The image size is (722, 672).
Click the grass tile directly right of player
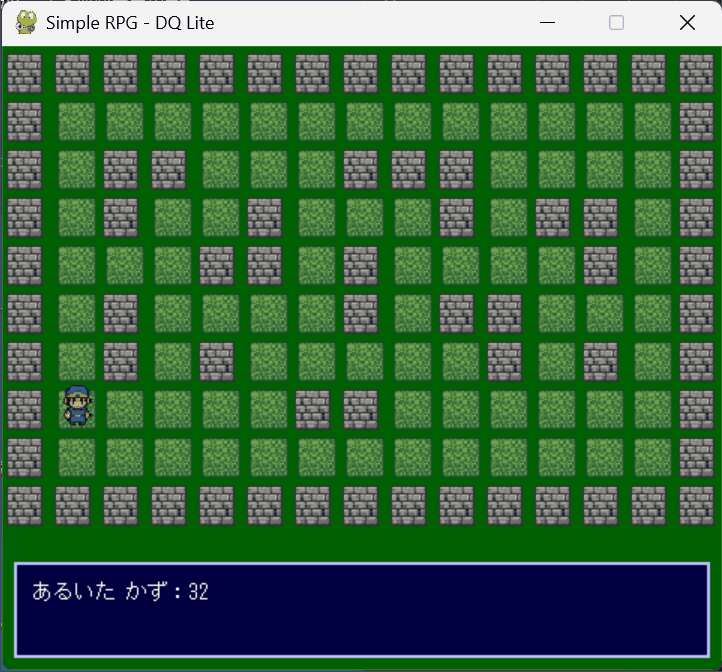(x=124, y=409)
